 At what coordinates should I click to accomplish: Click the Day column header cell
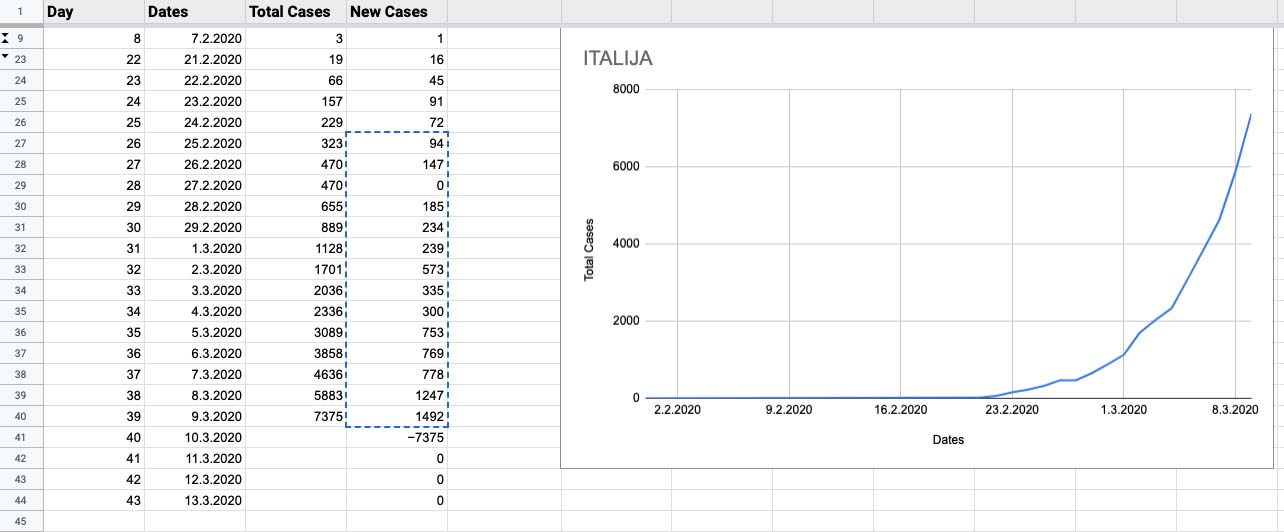[93, 12]
